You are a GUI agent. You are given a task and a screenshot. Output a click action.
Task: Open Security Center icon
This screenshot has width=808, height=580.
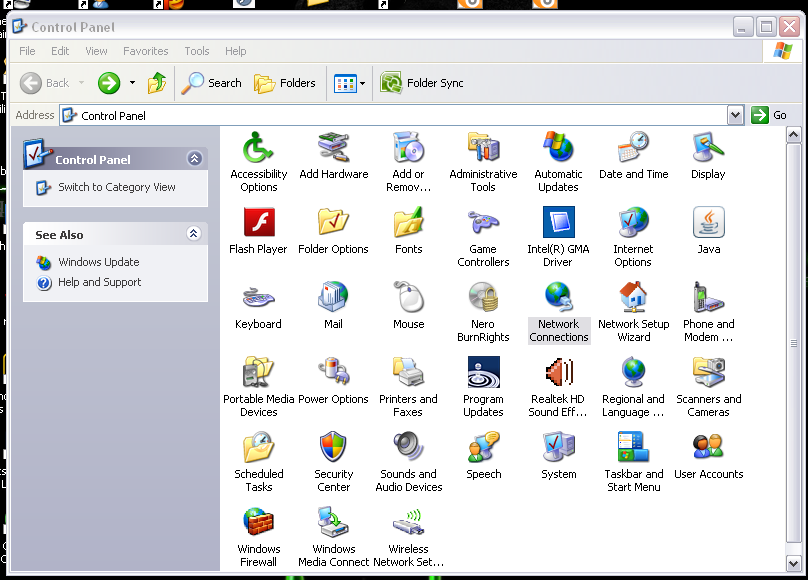pyautogui.click(x=333, y=447)
